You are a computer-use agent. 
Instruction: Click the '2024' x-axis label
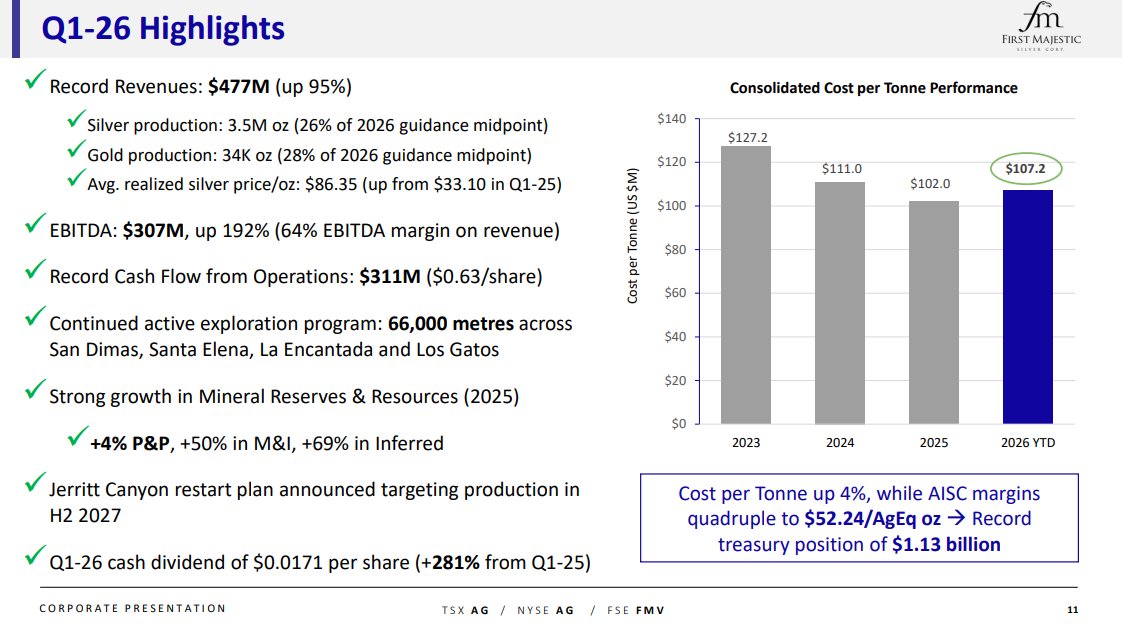tap(840, 443)
